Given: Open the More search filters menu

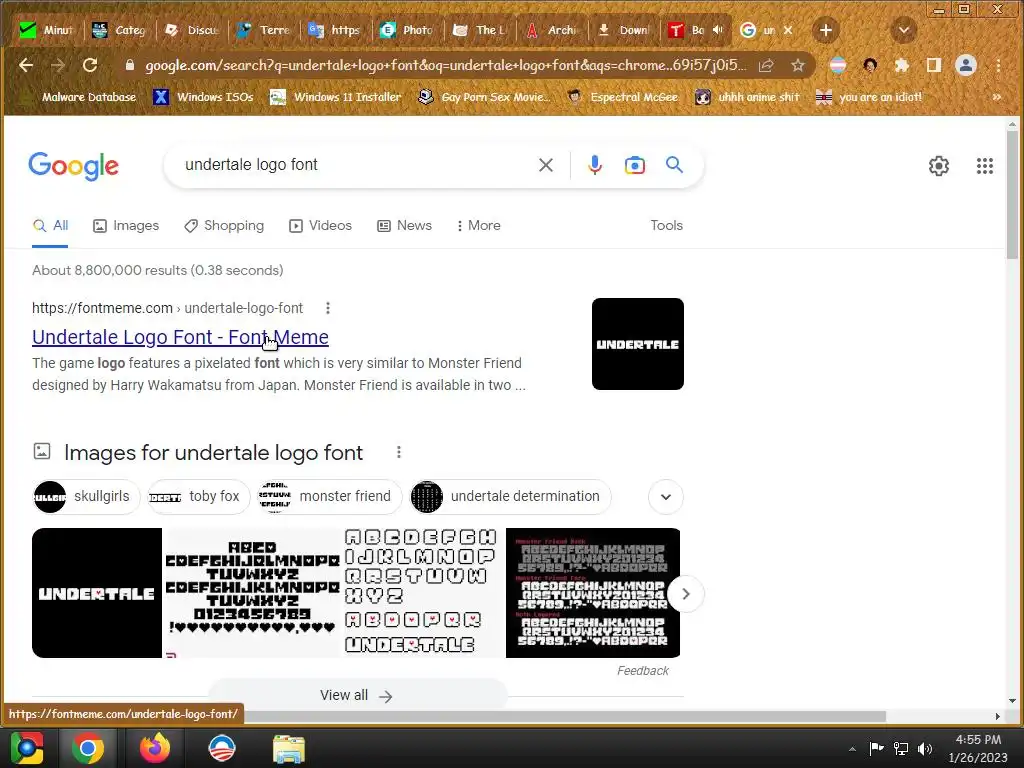Looking at the screenshot, I should click(x=478, y=225).
